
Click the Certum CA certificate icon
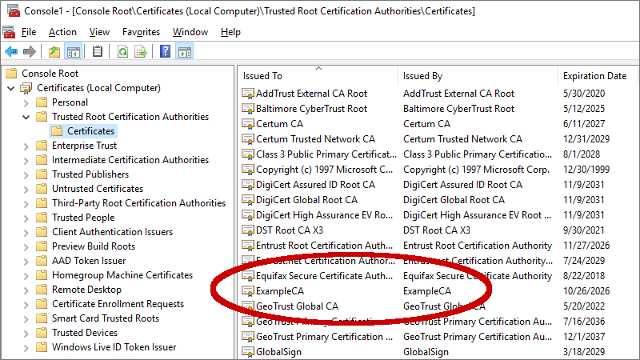click(x=248, y=124)
